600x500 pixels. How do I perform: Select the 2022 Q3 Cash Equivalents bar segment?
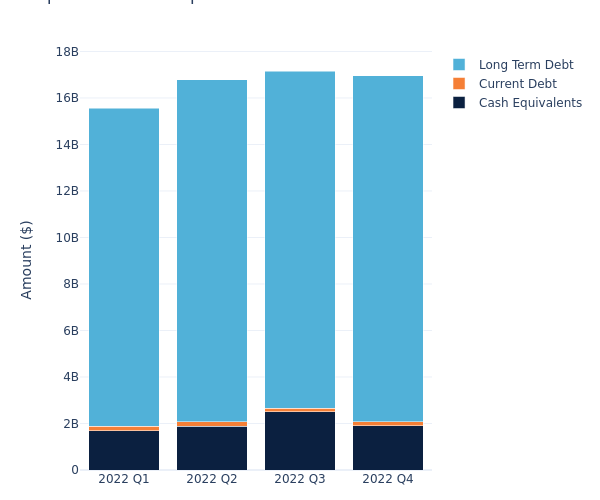(x=300, y=441)
